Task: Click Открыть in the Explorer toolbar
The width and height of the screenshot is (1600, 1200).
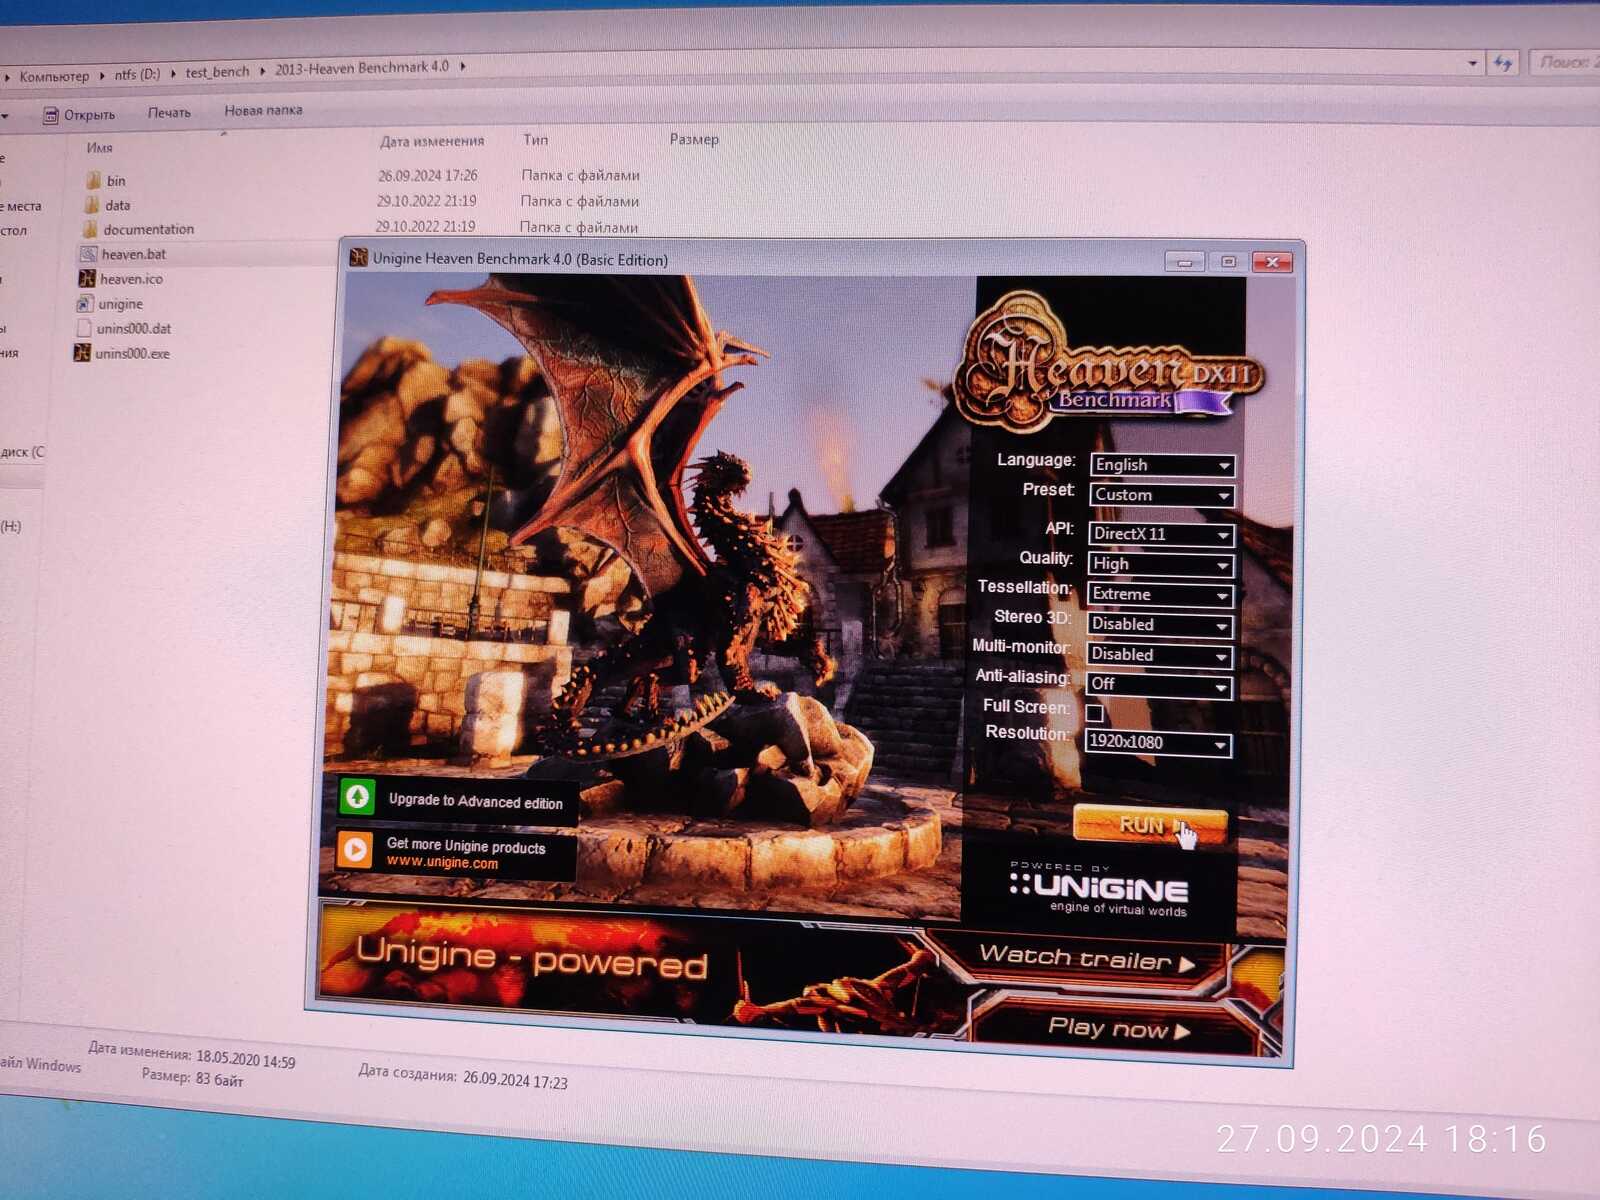Action: (x=79, y=115)
